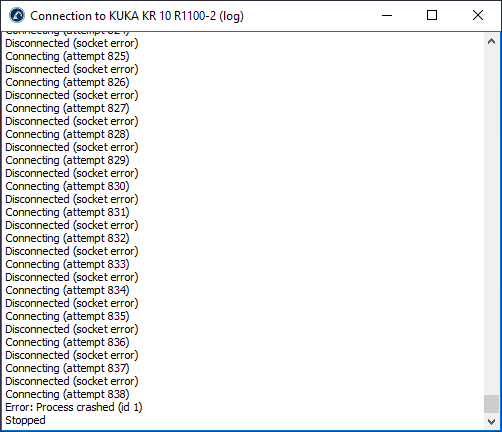Viewport: 502px width, 432px height.
Task: Click the 'Stopped' log line
Action: 25,420
